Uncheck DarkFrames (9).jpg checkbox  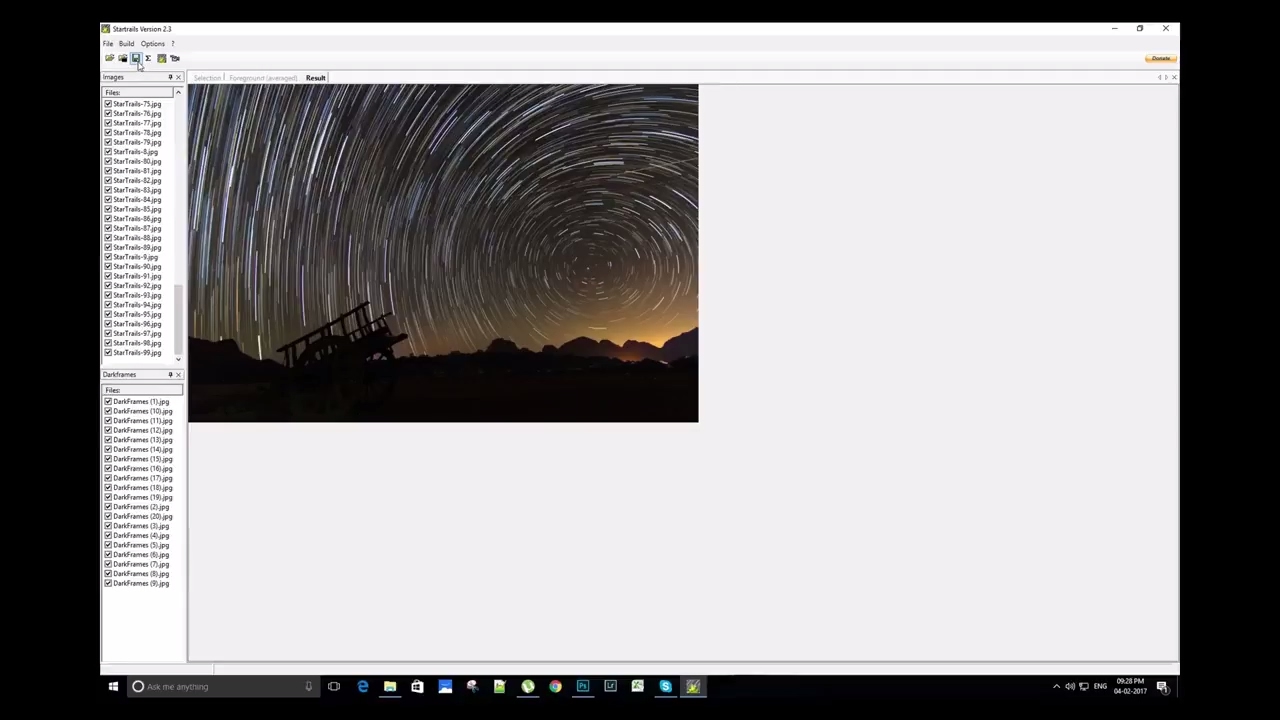(x=108, y=584)
